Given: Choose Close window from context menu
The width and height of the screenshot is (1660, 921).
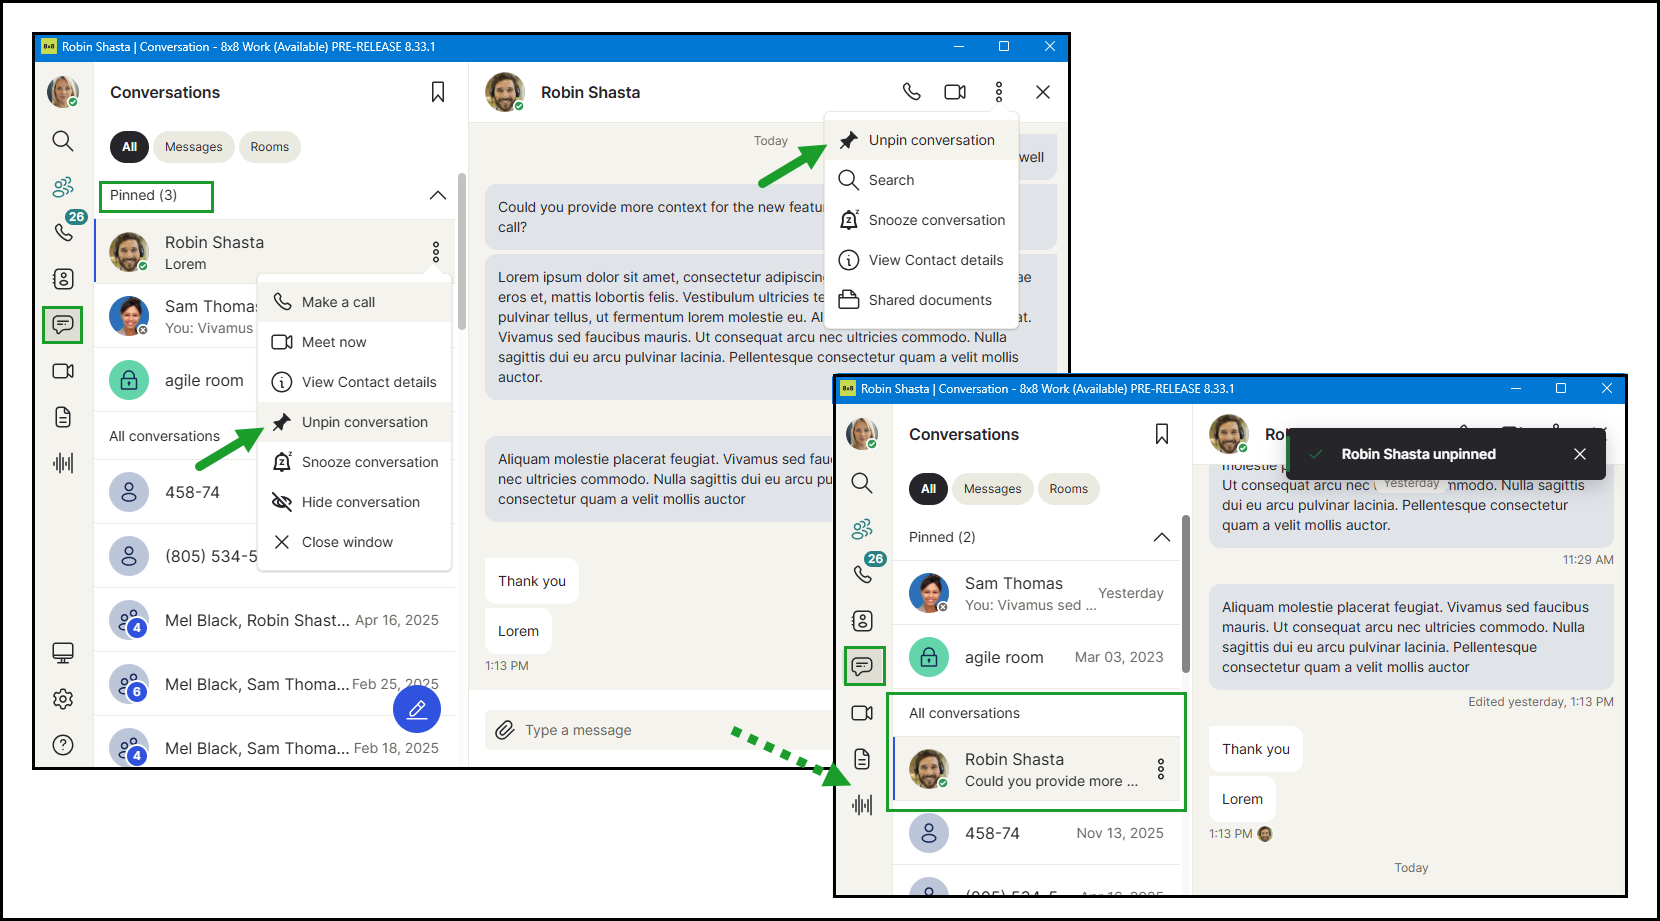Looking at the screenshot, I should click(x=355, y=542).
